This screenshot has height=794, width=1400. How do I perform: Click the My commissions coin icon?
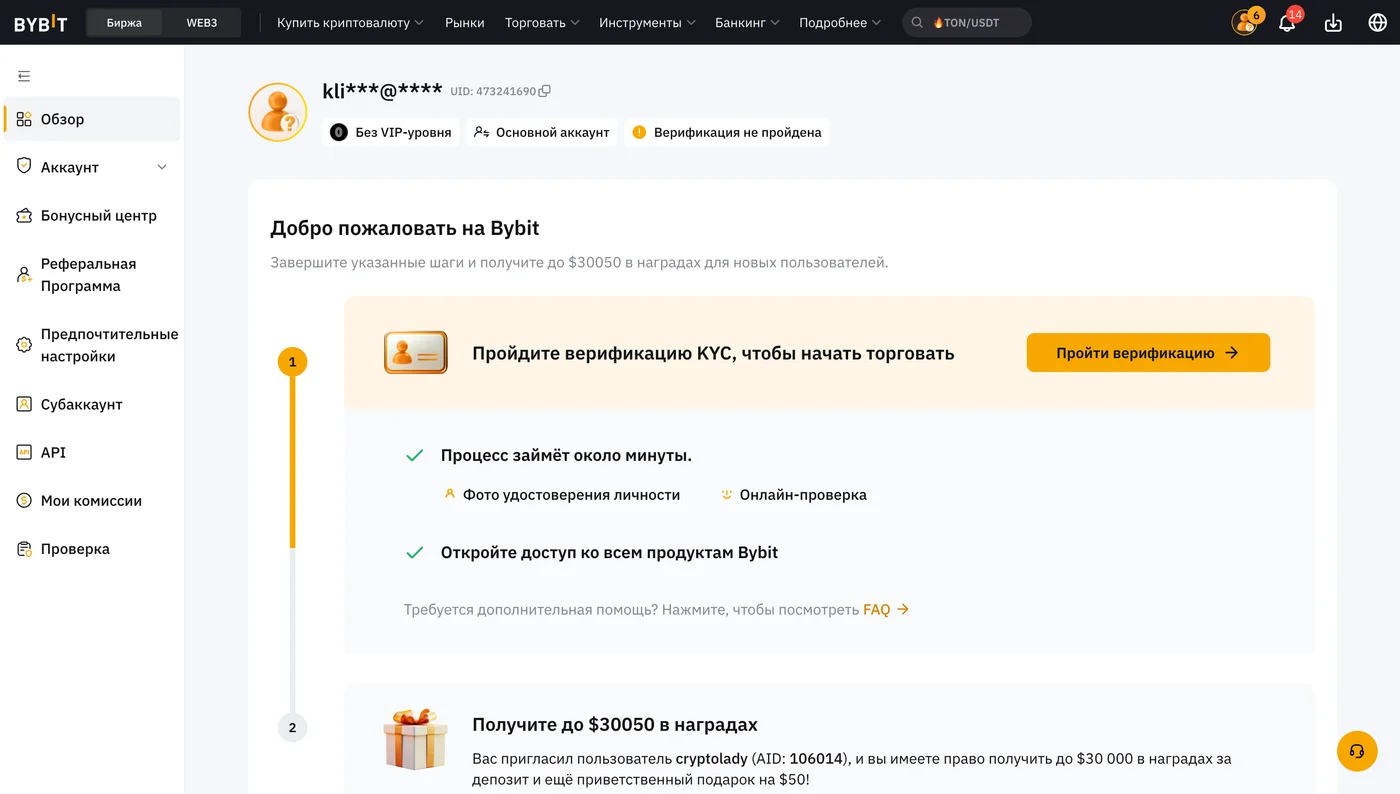[24, 500]
